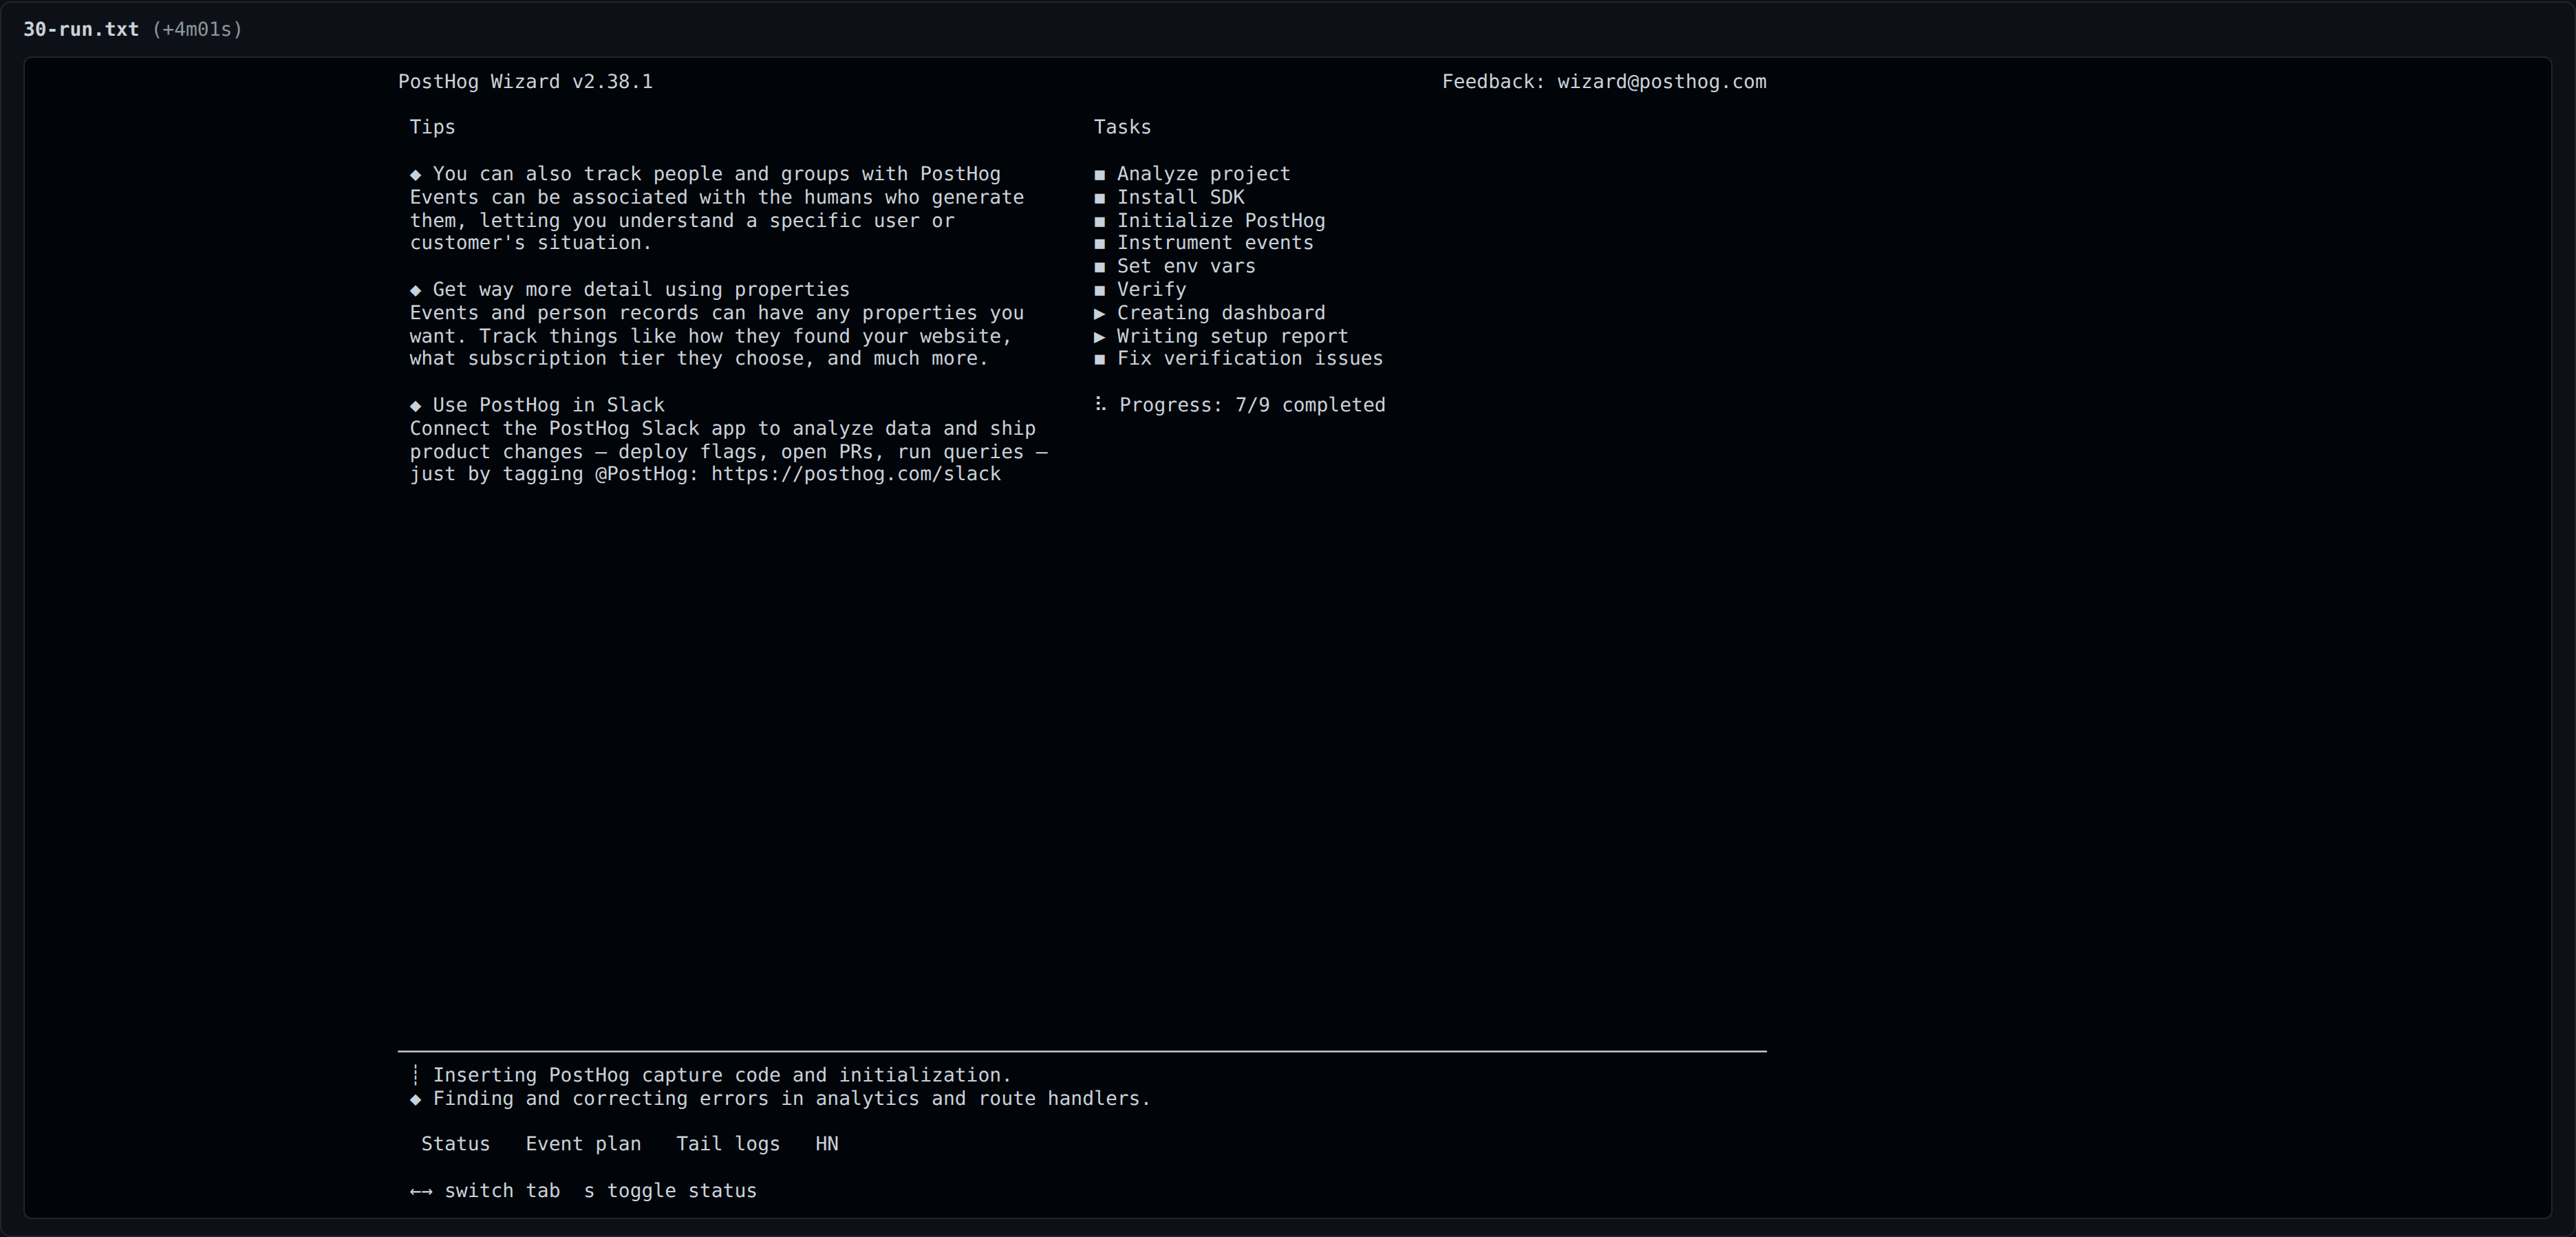Switch to the Status tab
The width and height of the screenshot is (2576, 1237).
pos(455,1144)
